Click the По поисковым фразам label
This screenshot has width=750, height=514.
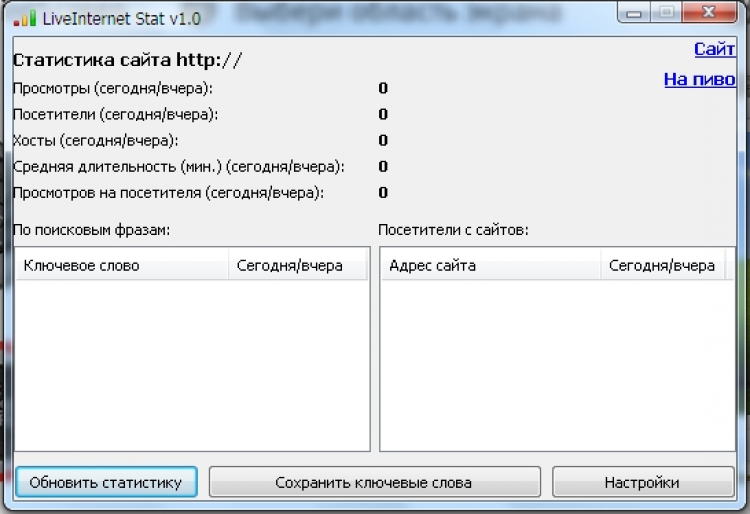click(x=91, y=230)
